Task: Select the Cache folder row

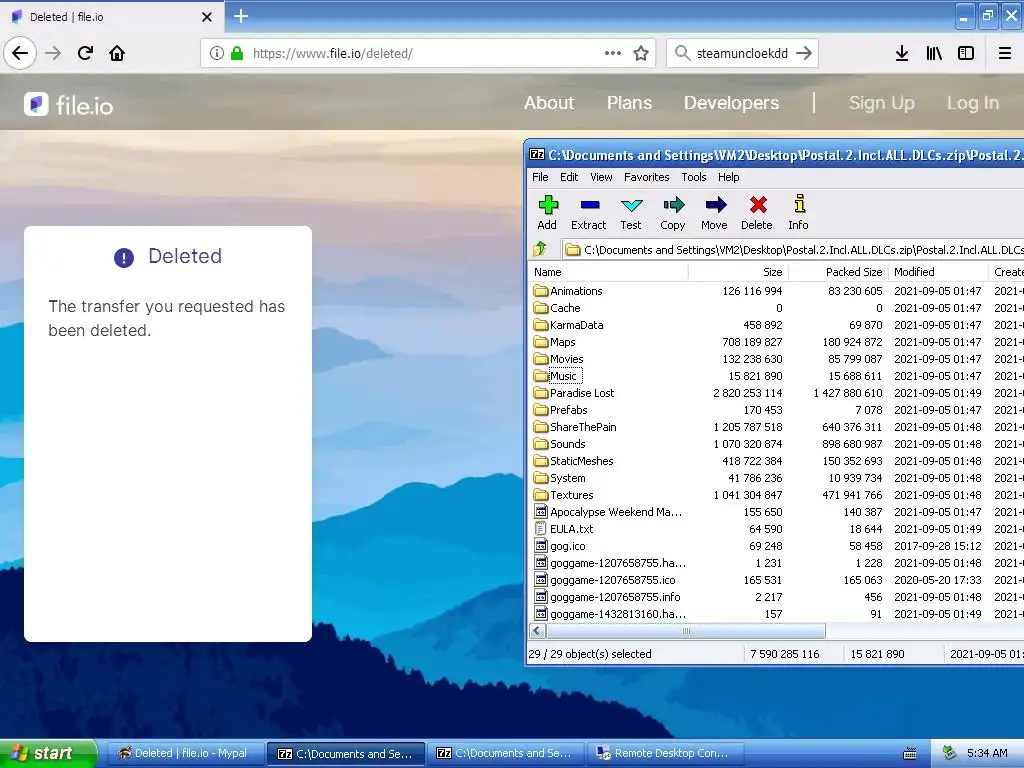Action: click(x=776, y=308)
